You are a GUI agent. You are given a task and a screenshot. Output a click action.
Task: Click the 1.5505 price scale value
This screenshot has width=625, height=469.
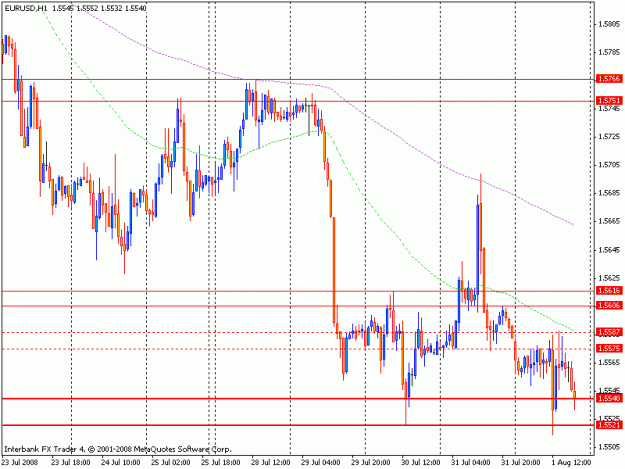coord(609,447)
